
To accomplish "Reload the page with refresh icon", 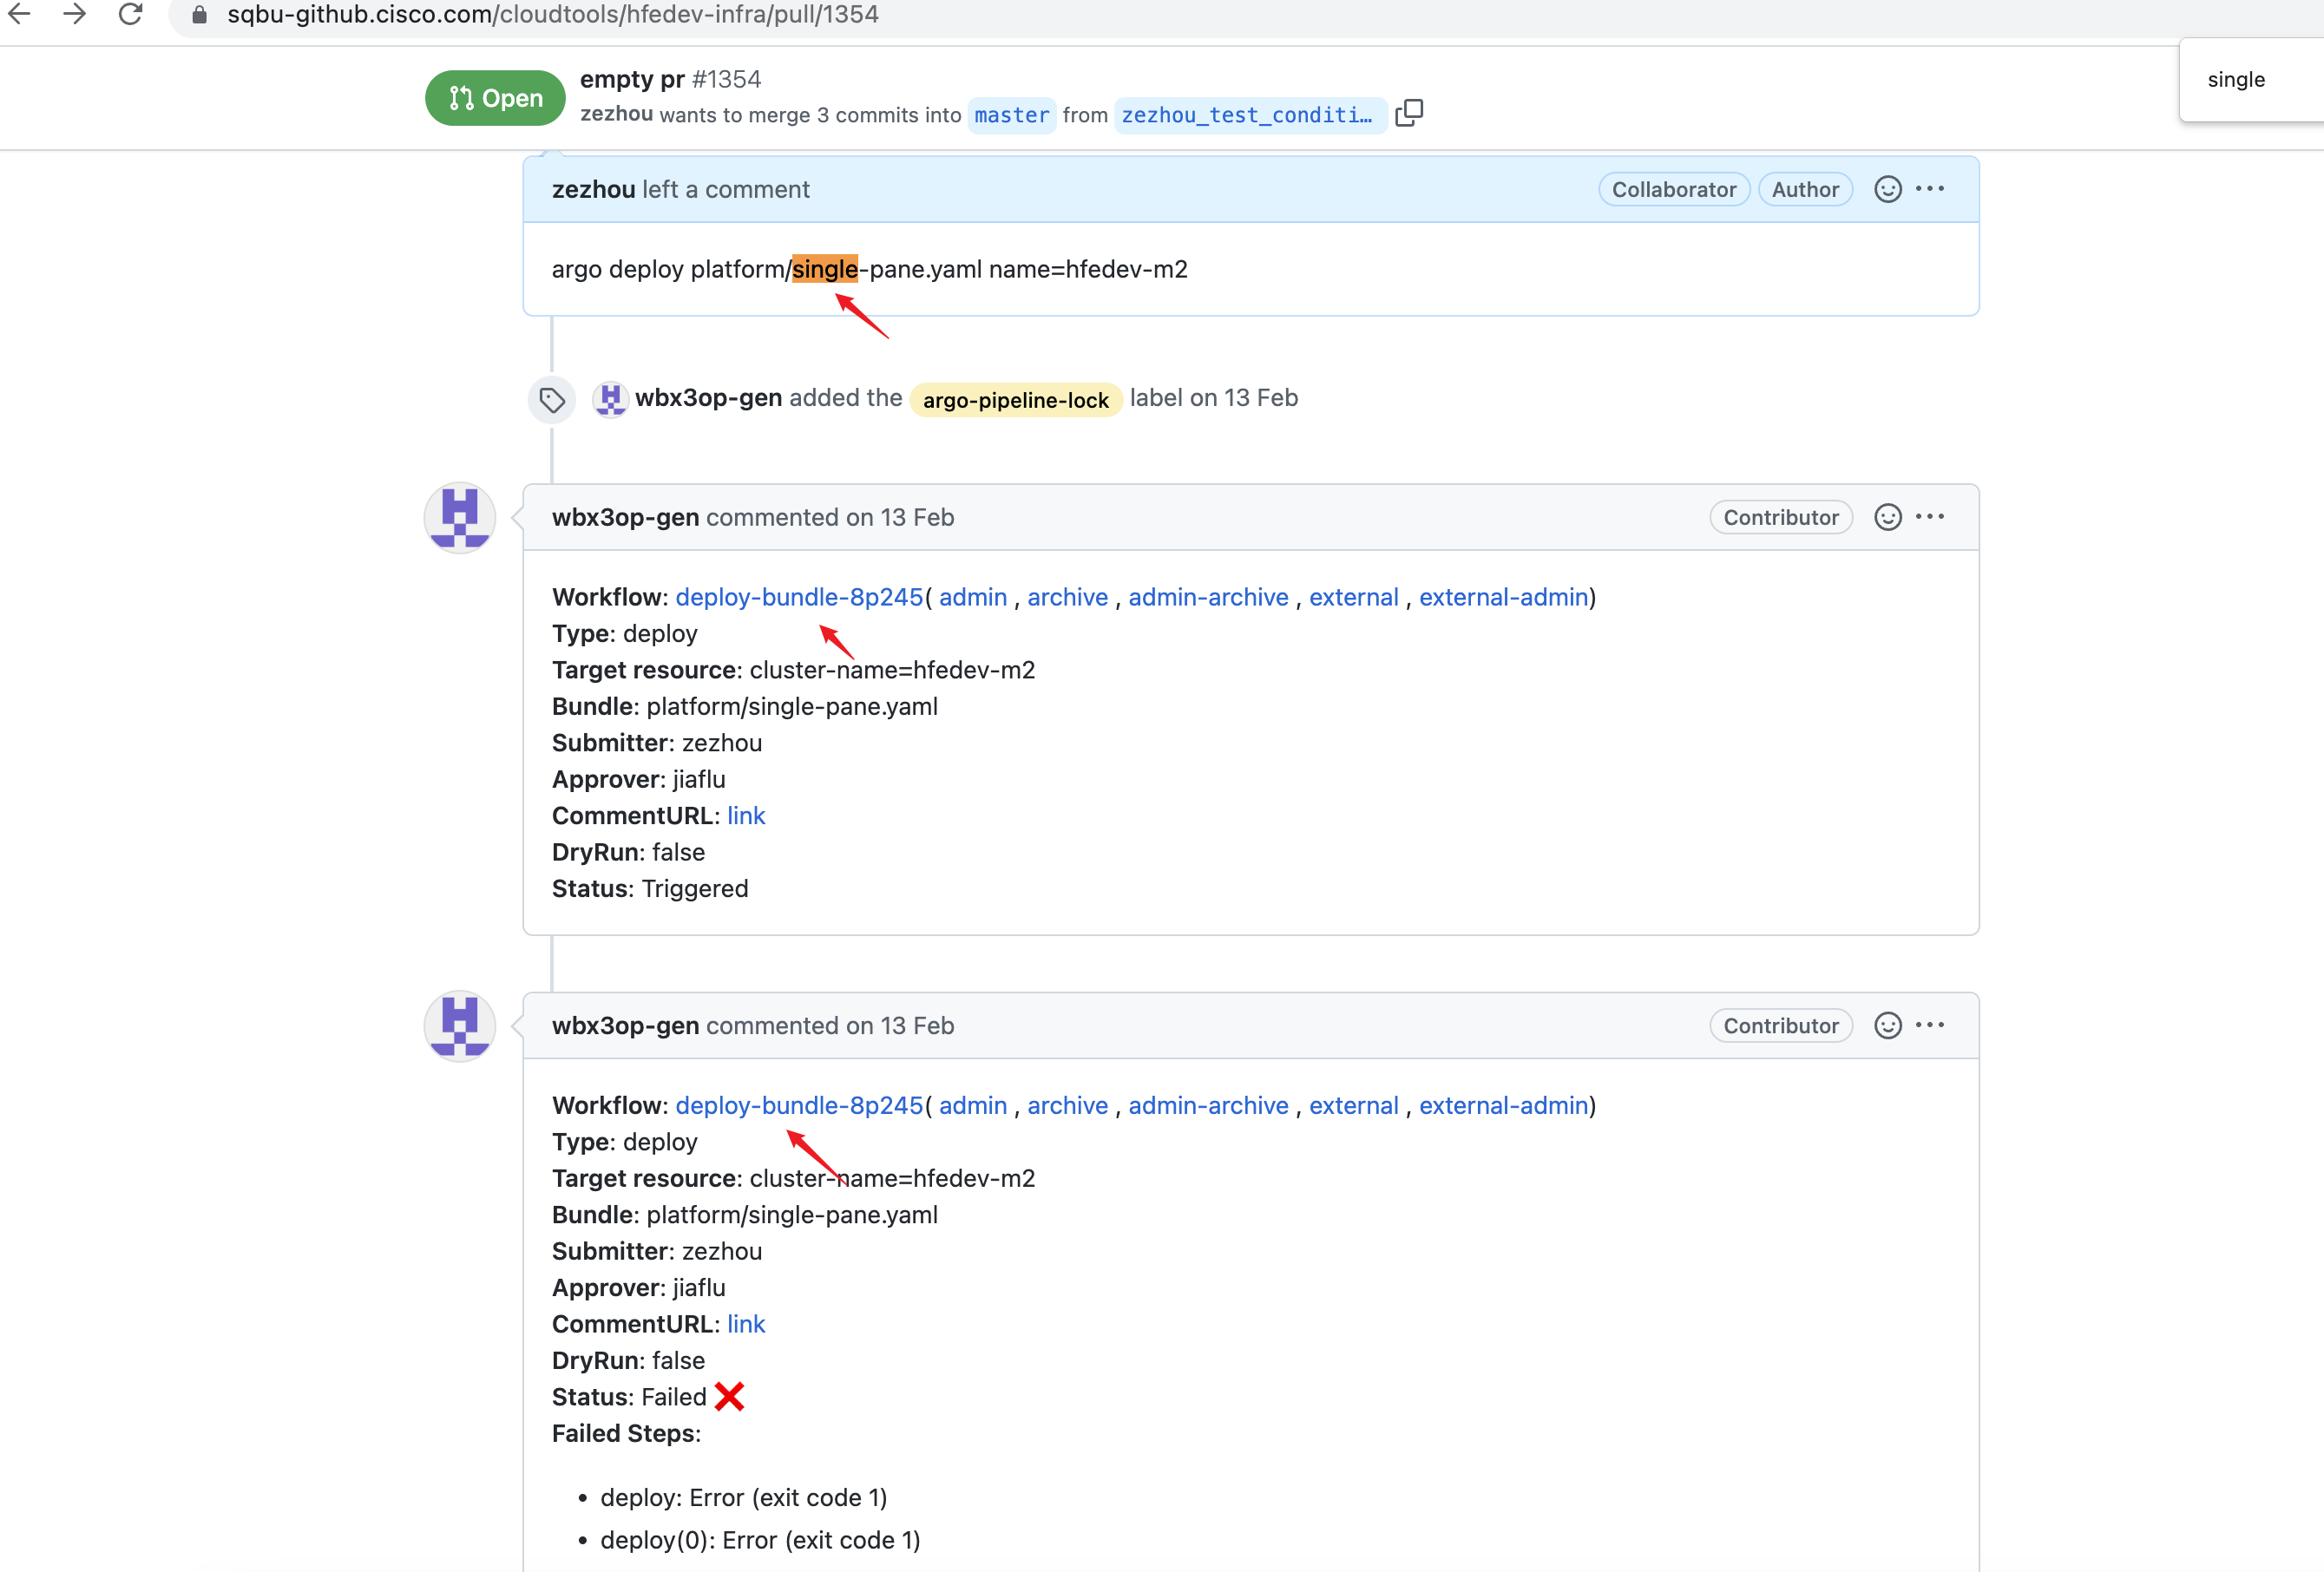I will pos(130,14).
